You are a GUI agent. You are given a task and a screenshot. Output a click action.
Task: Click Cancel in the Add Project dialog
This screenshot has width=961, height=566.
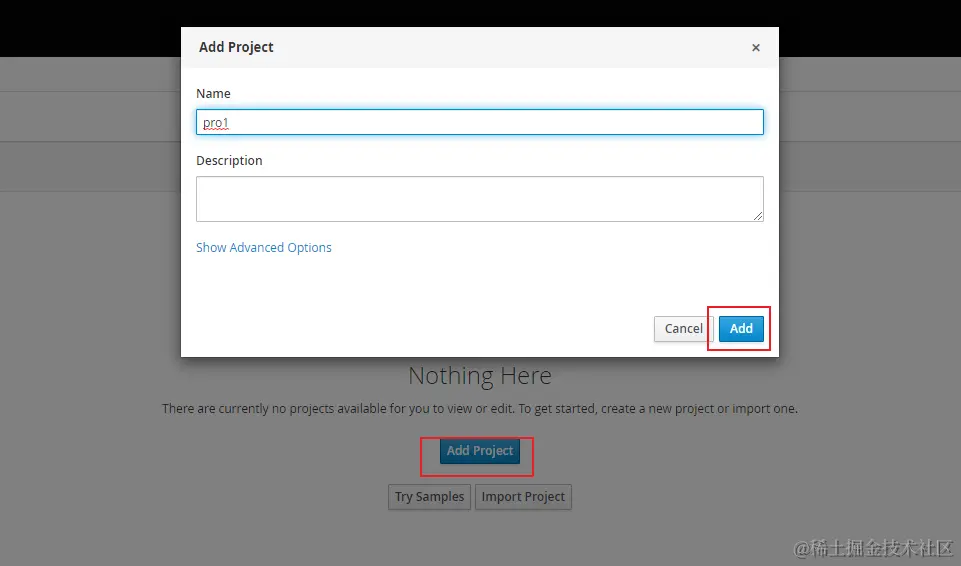coord(683,329)
